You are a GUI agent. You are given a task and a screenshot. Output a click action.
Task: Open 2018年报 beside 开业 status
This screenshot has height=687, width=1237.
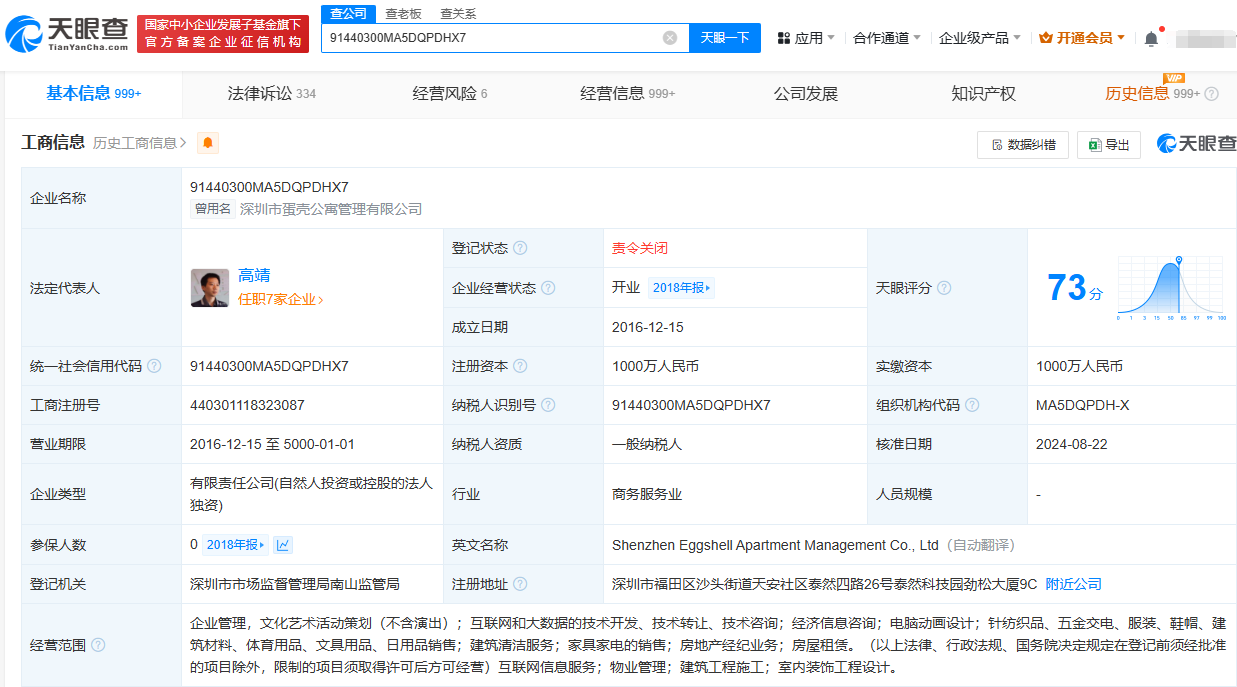pyautogui.click(x=682, y=288)
